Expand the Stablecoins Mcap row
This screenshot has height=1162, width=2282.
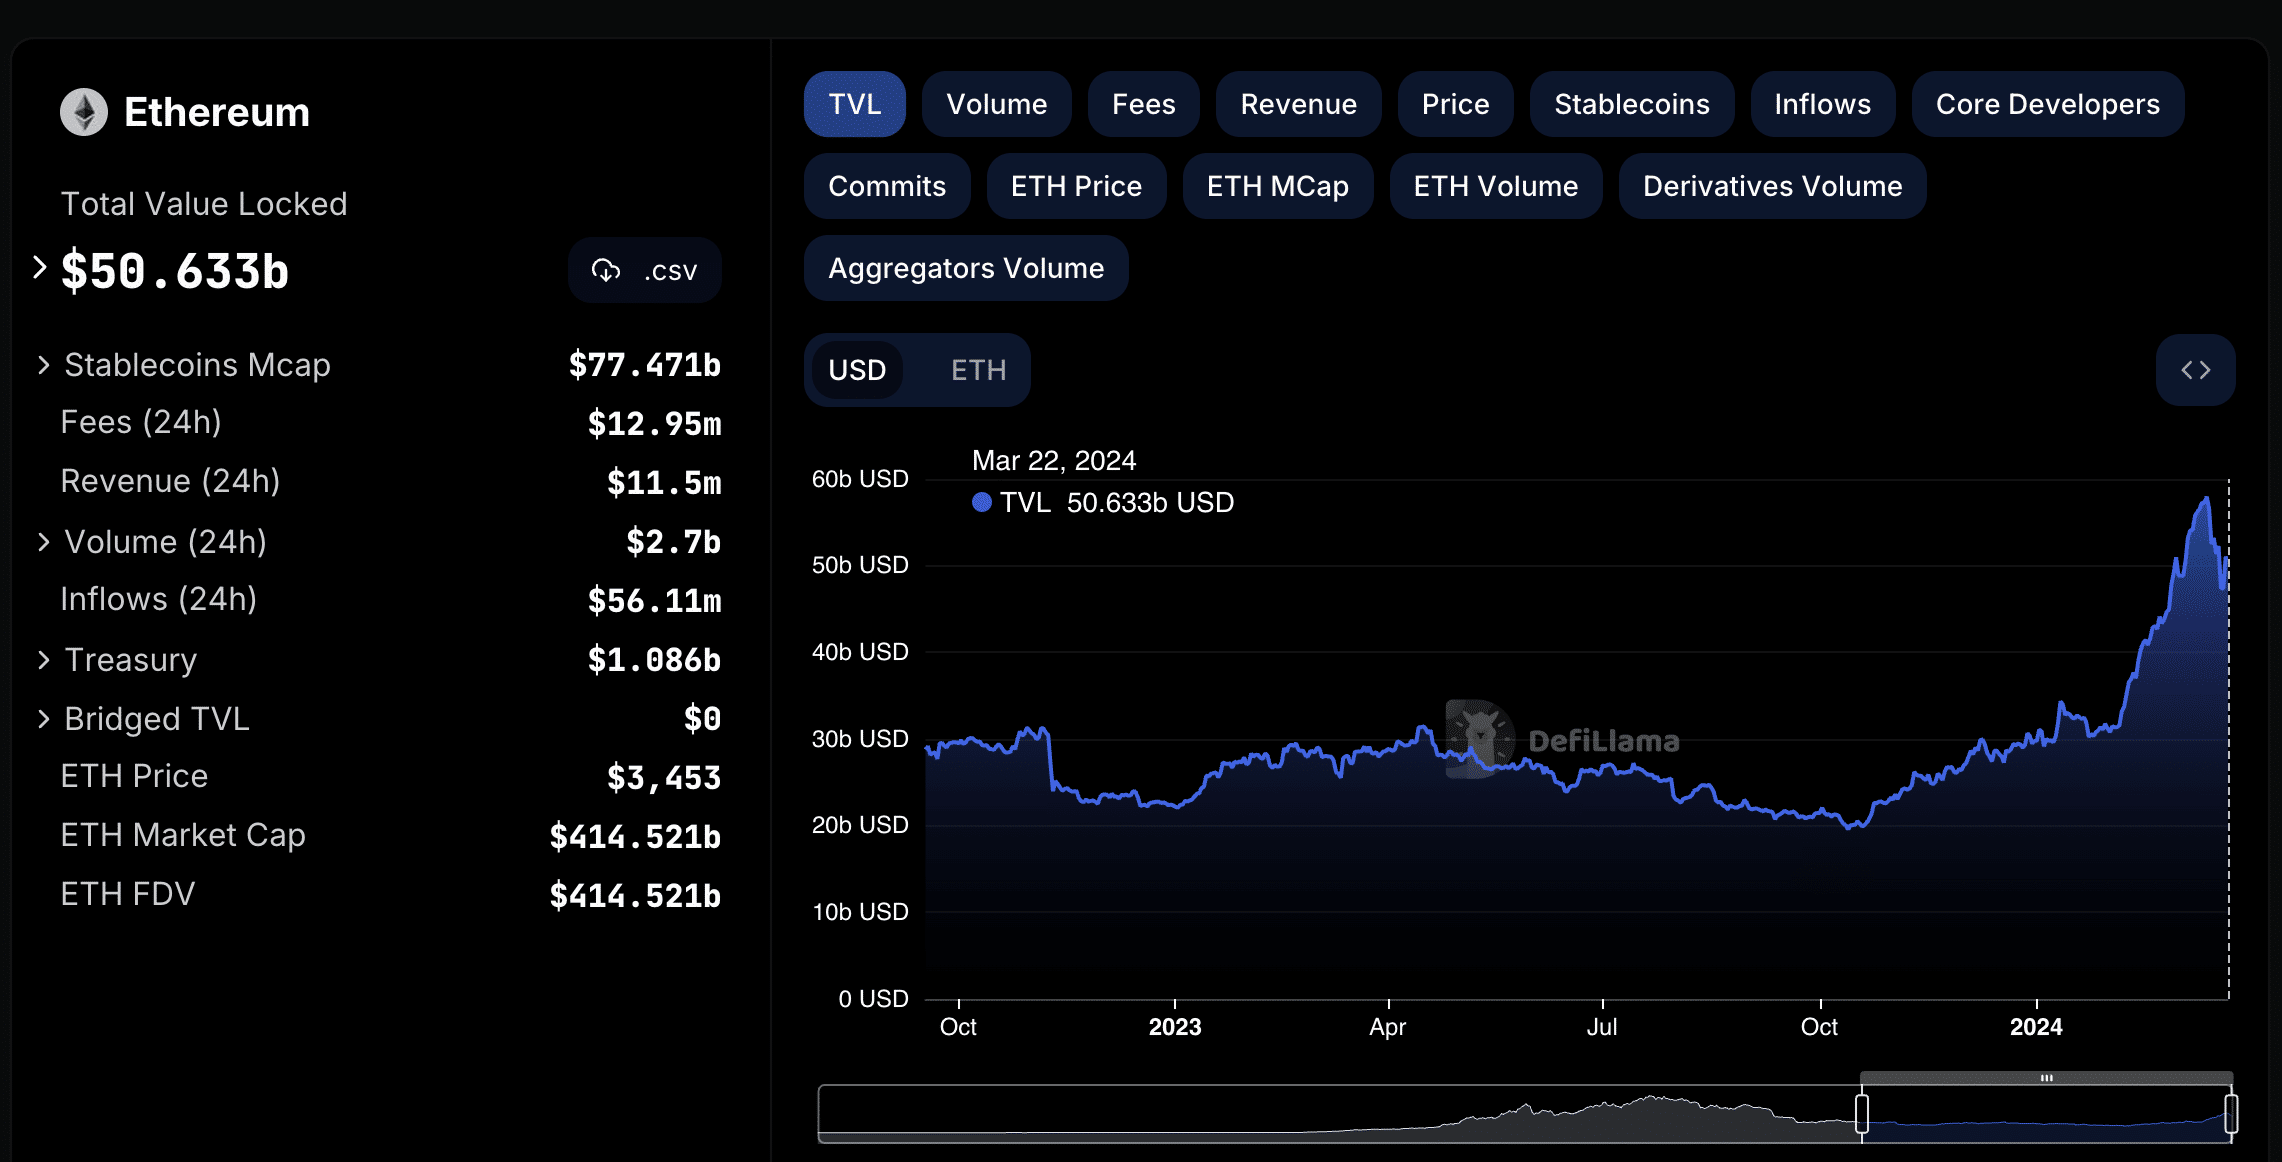[x=43, y=365]
